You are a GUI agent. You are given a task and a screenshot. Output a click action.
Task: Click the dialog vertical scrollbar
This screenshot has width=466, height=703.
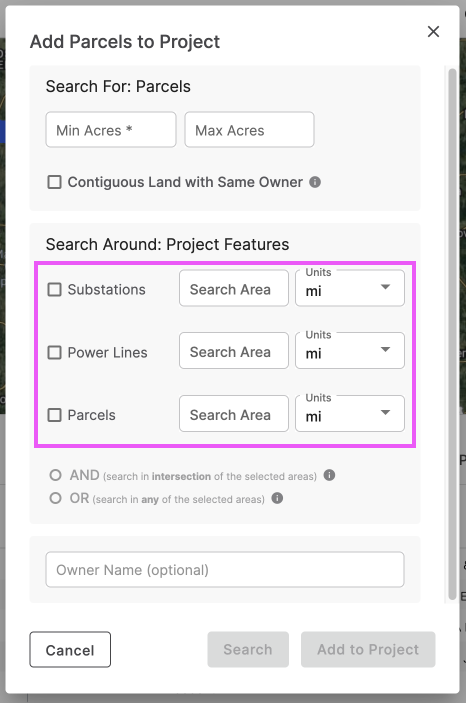[452, 334]
